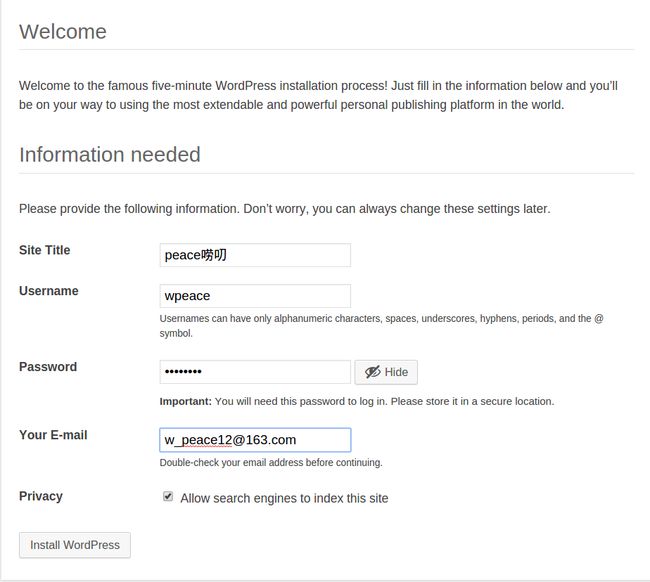
Task: Select the Your E-mail input field
Action: pyautogui.click(x=255, y=440)
